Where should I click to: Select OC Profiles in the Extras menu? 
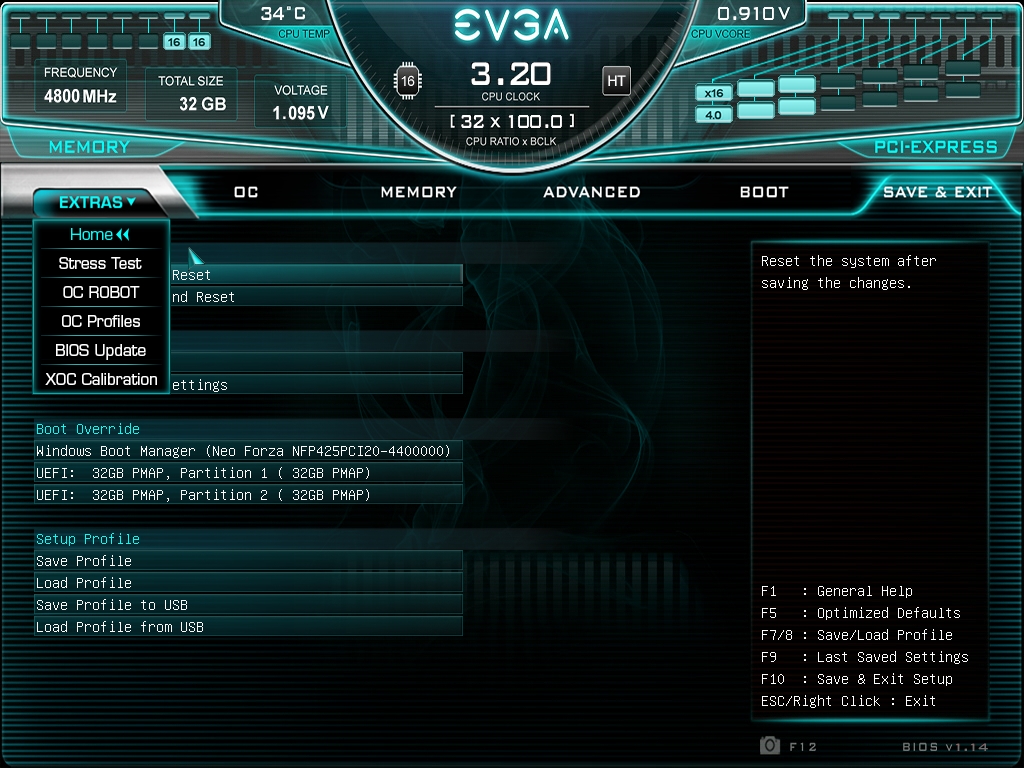pos(101,321)
